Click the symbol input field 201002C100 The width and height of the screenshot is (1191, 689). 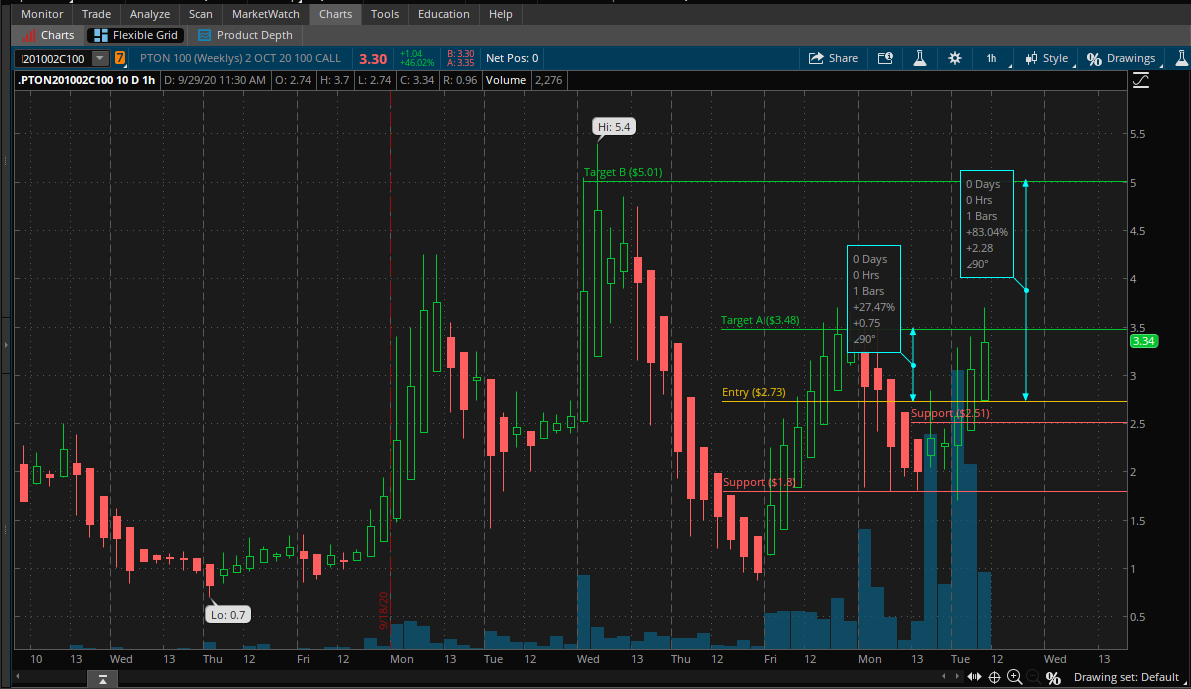tap(55, 58)
